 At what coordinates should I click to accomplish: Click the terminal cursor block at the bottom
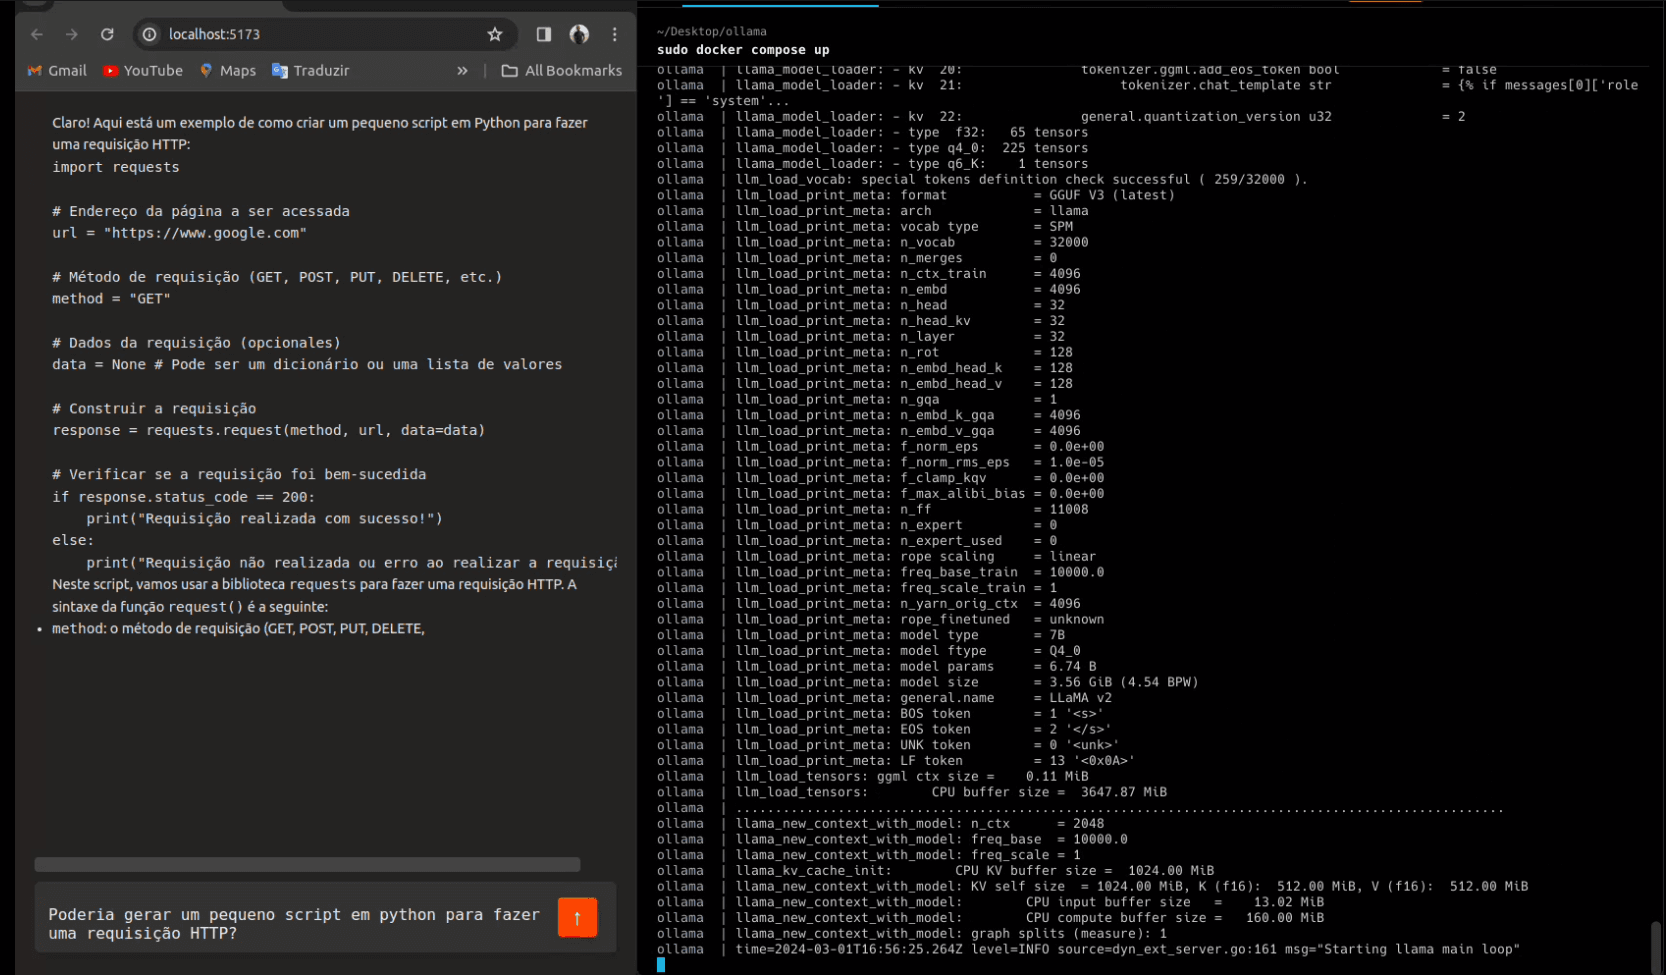point(661,965)
